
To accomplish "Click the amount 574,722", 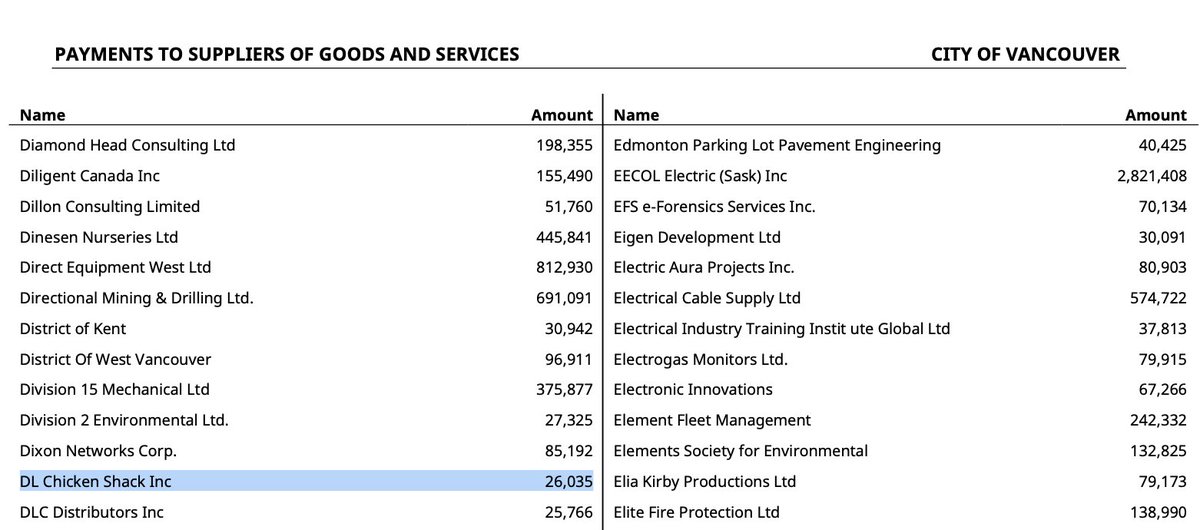I will [1158, 298].
